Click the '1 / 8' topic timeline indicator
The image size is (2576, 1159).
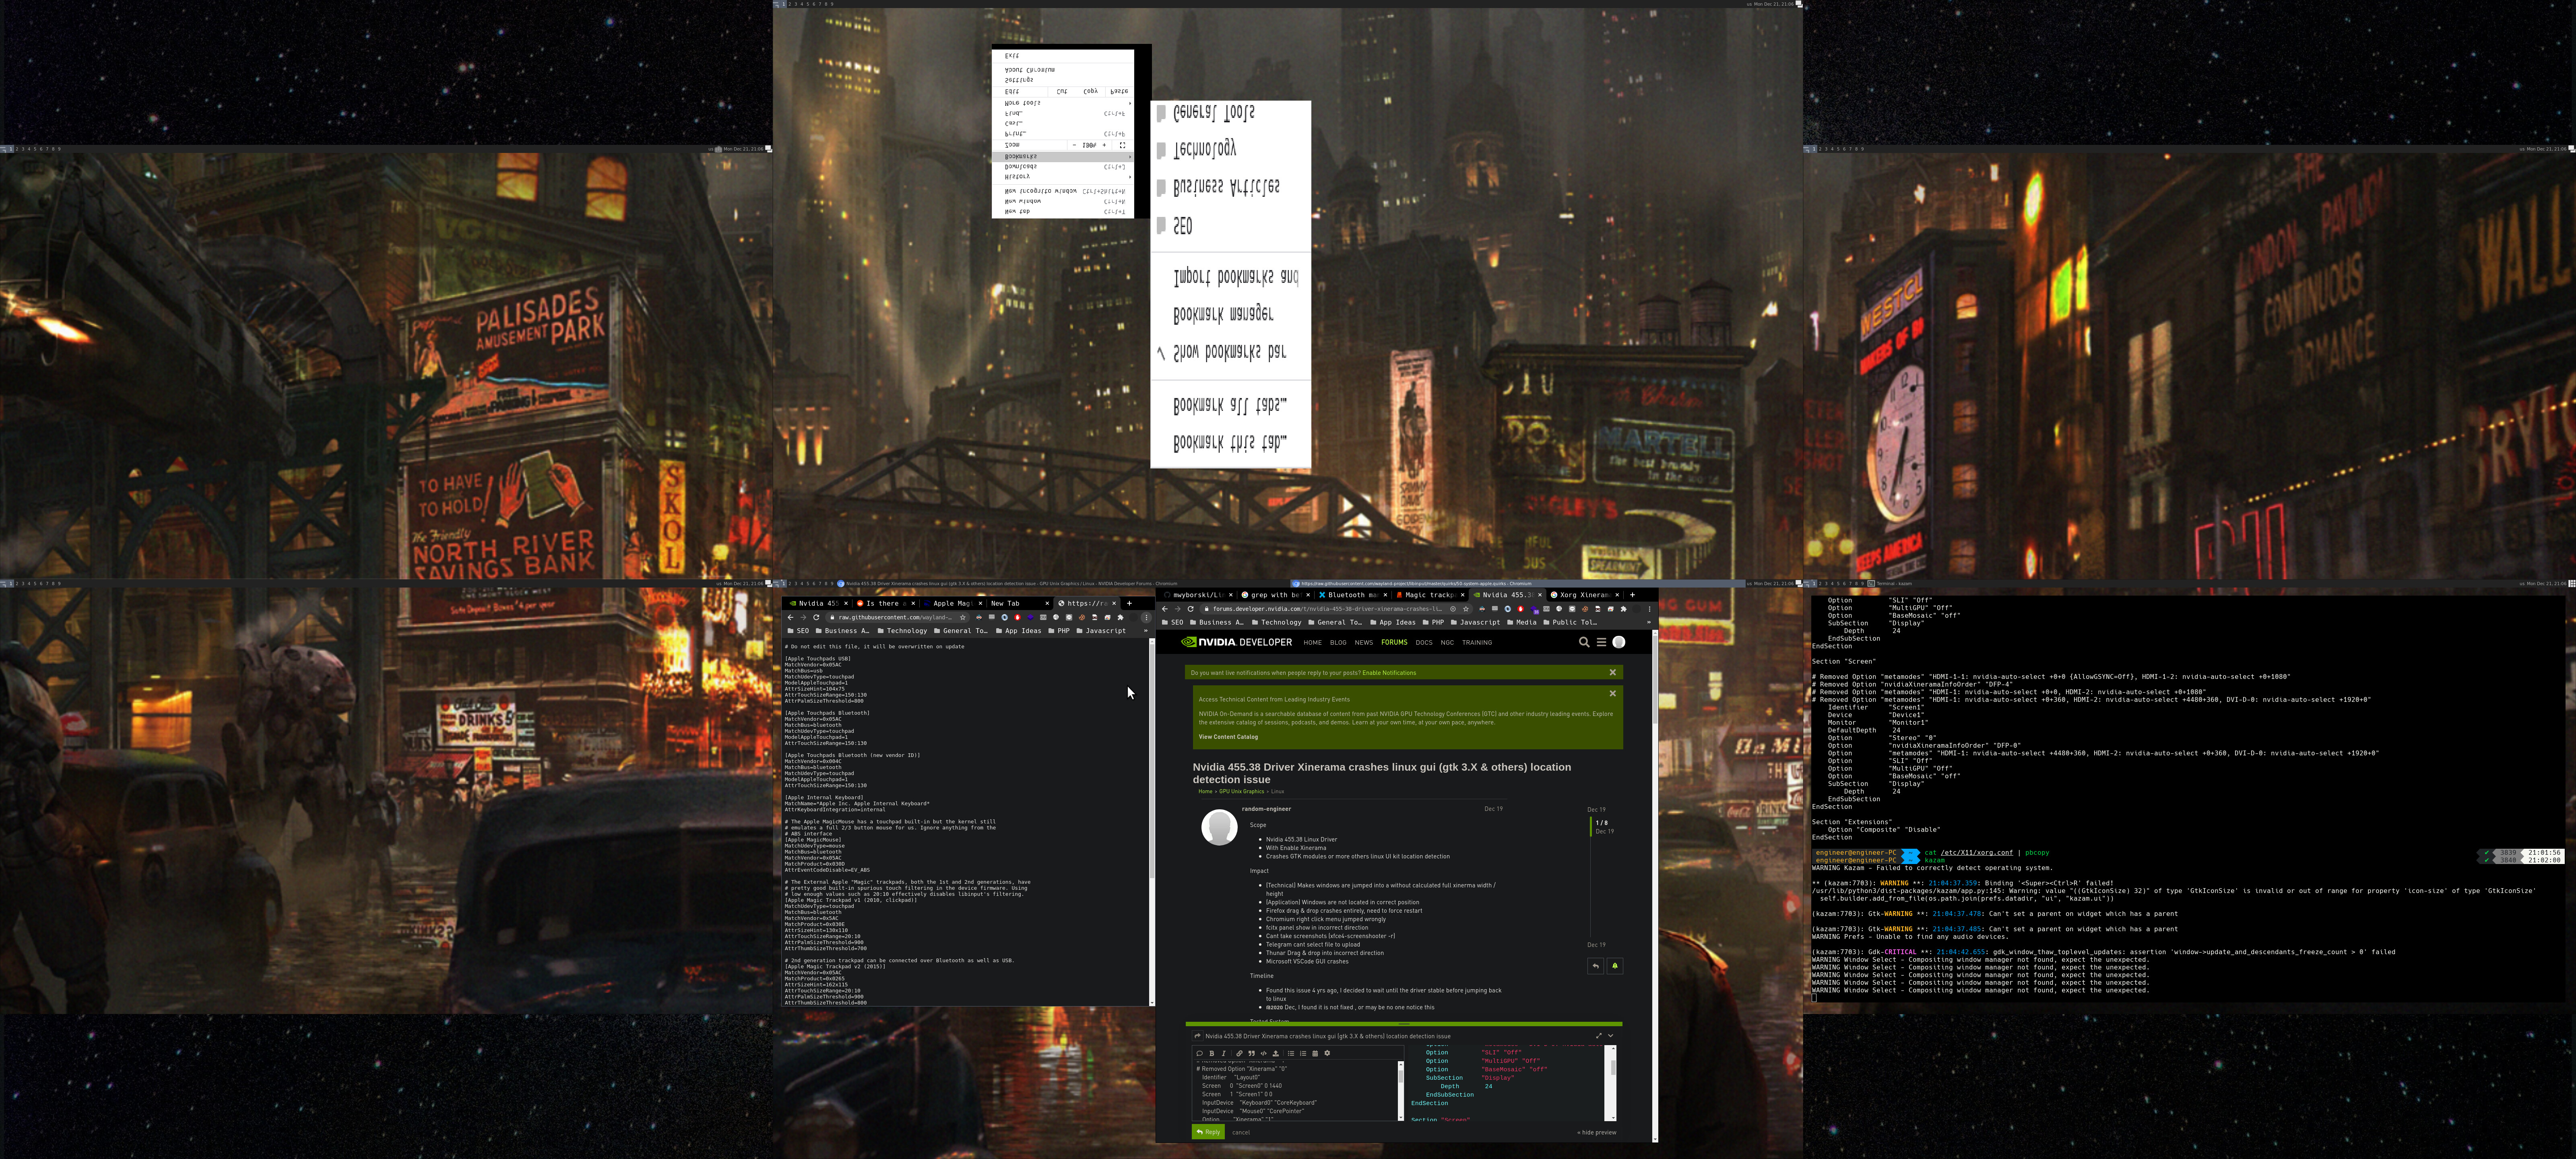click(1602, 823)
